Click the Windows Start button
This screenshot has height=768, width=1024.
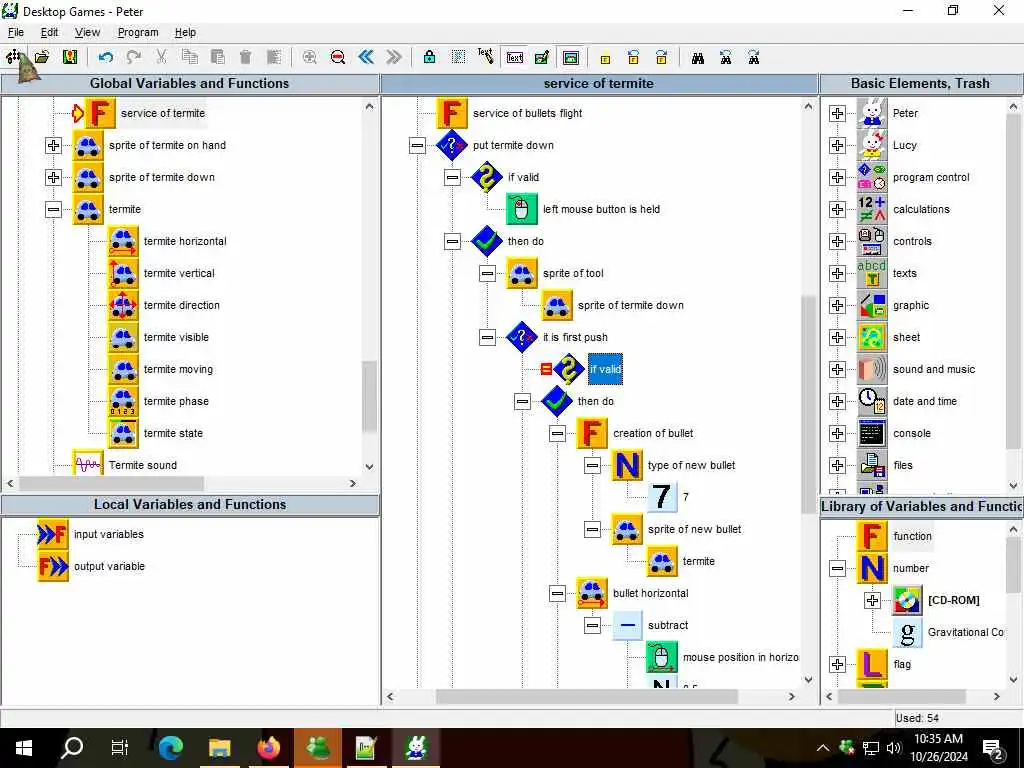pyautogui.click(x=23, y=747)
